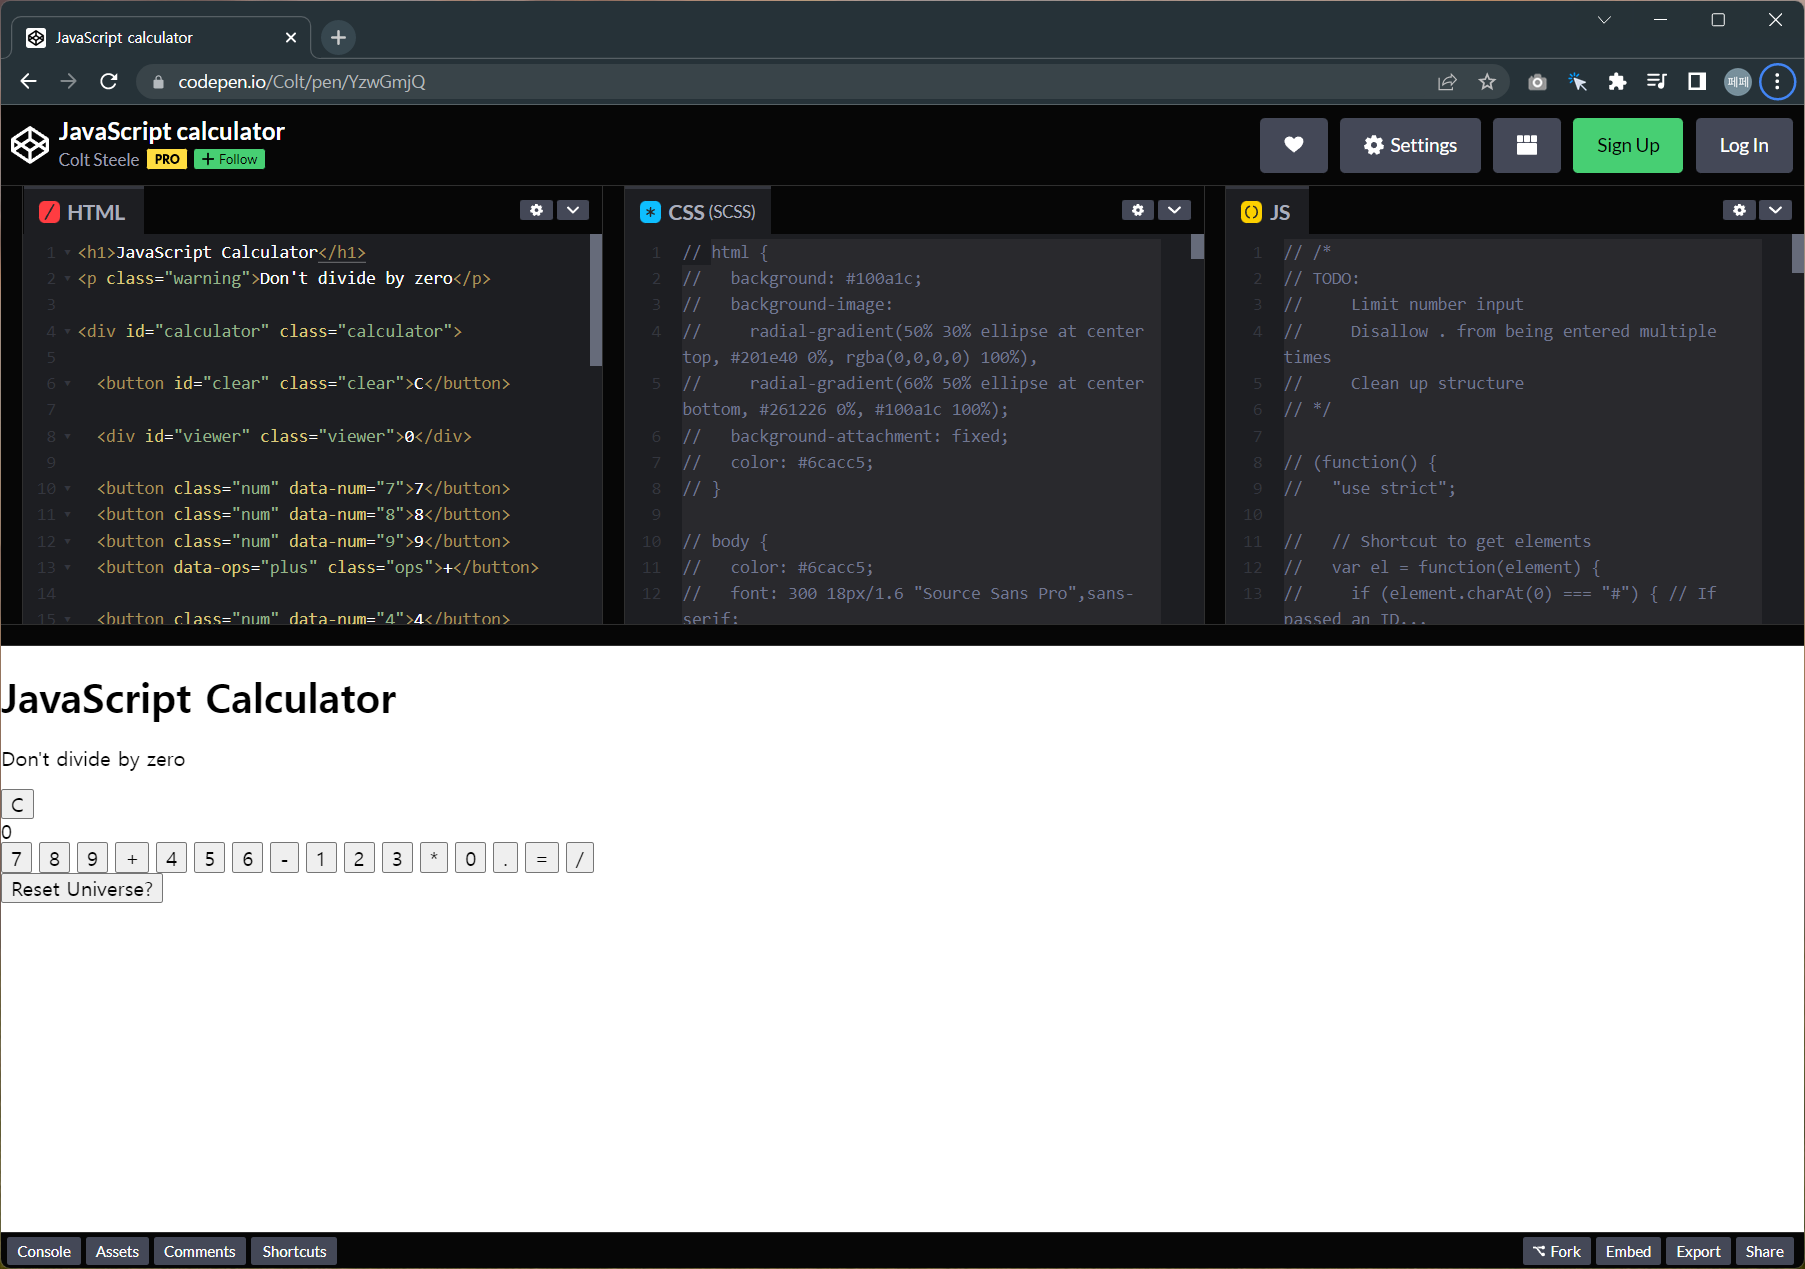Select the HTML editor tab

coord(83,212)
